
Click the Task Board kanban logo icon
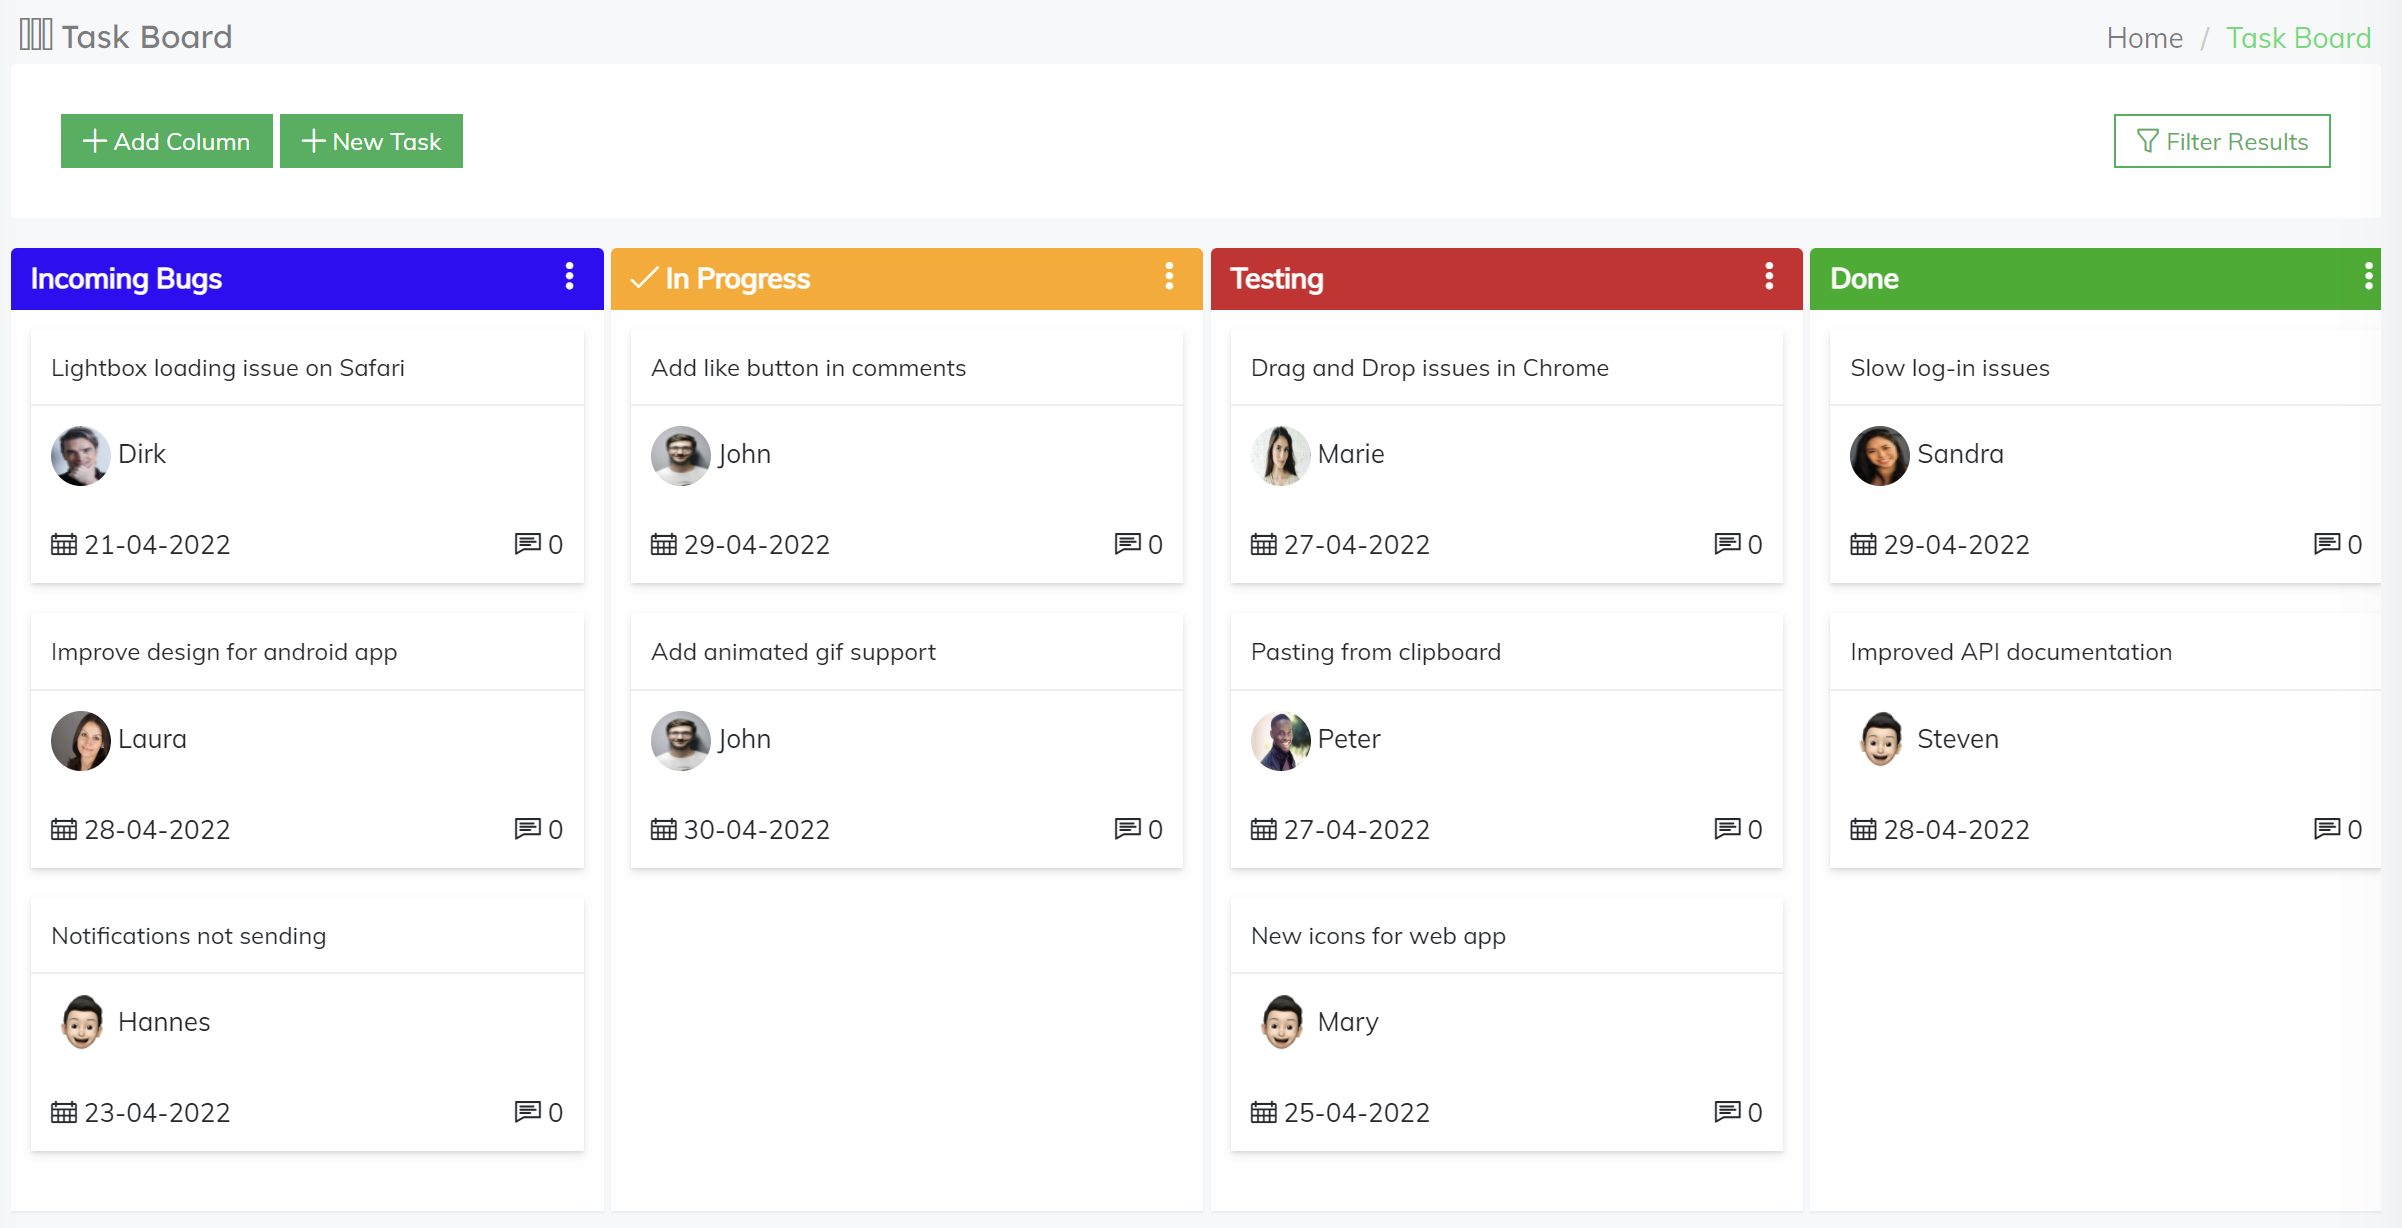(33, 35)
